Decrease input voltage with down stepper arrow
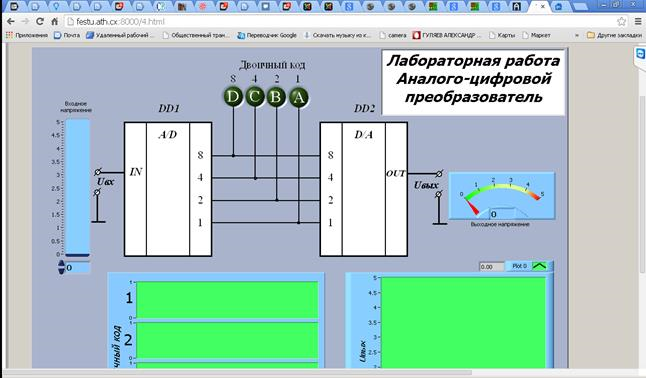The width and height of the screenshot is (646, 378). point(61,271)
